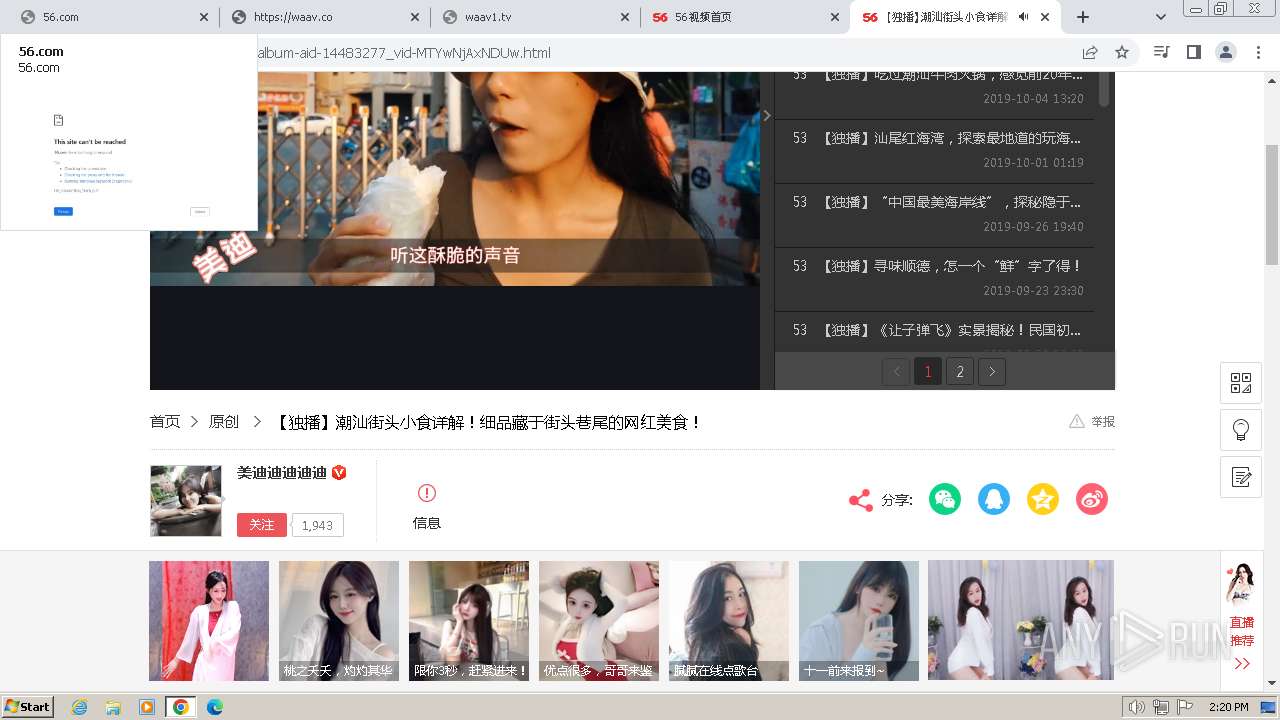Close the 56视频首页 tab

coord(835,17)
